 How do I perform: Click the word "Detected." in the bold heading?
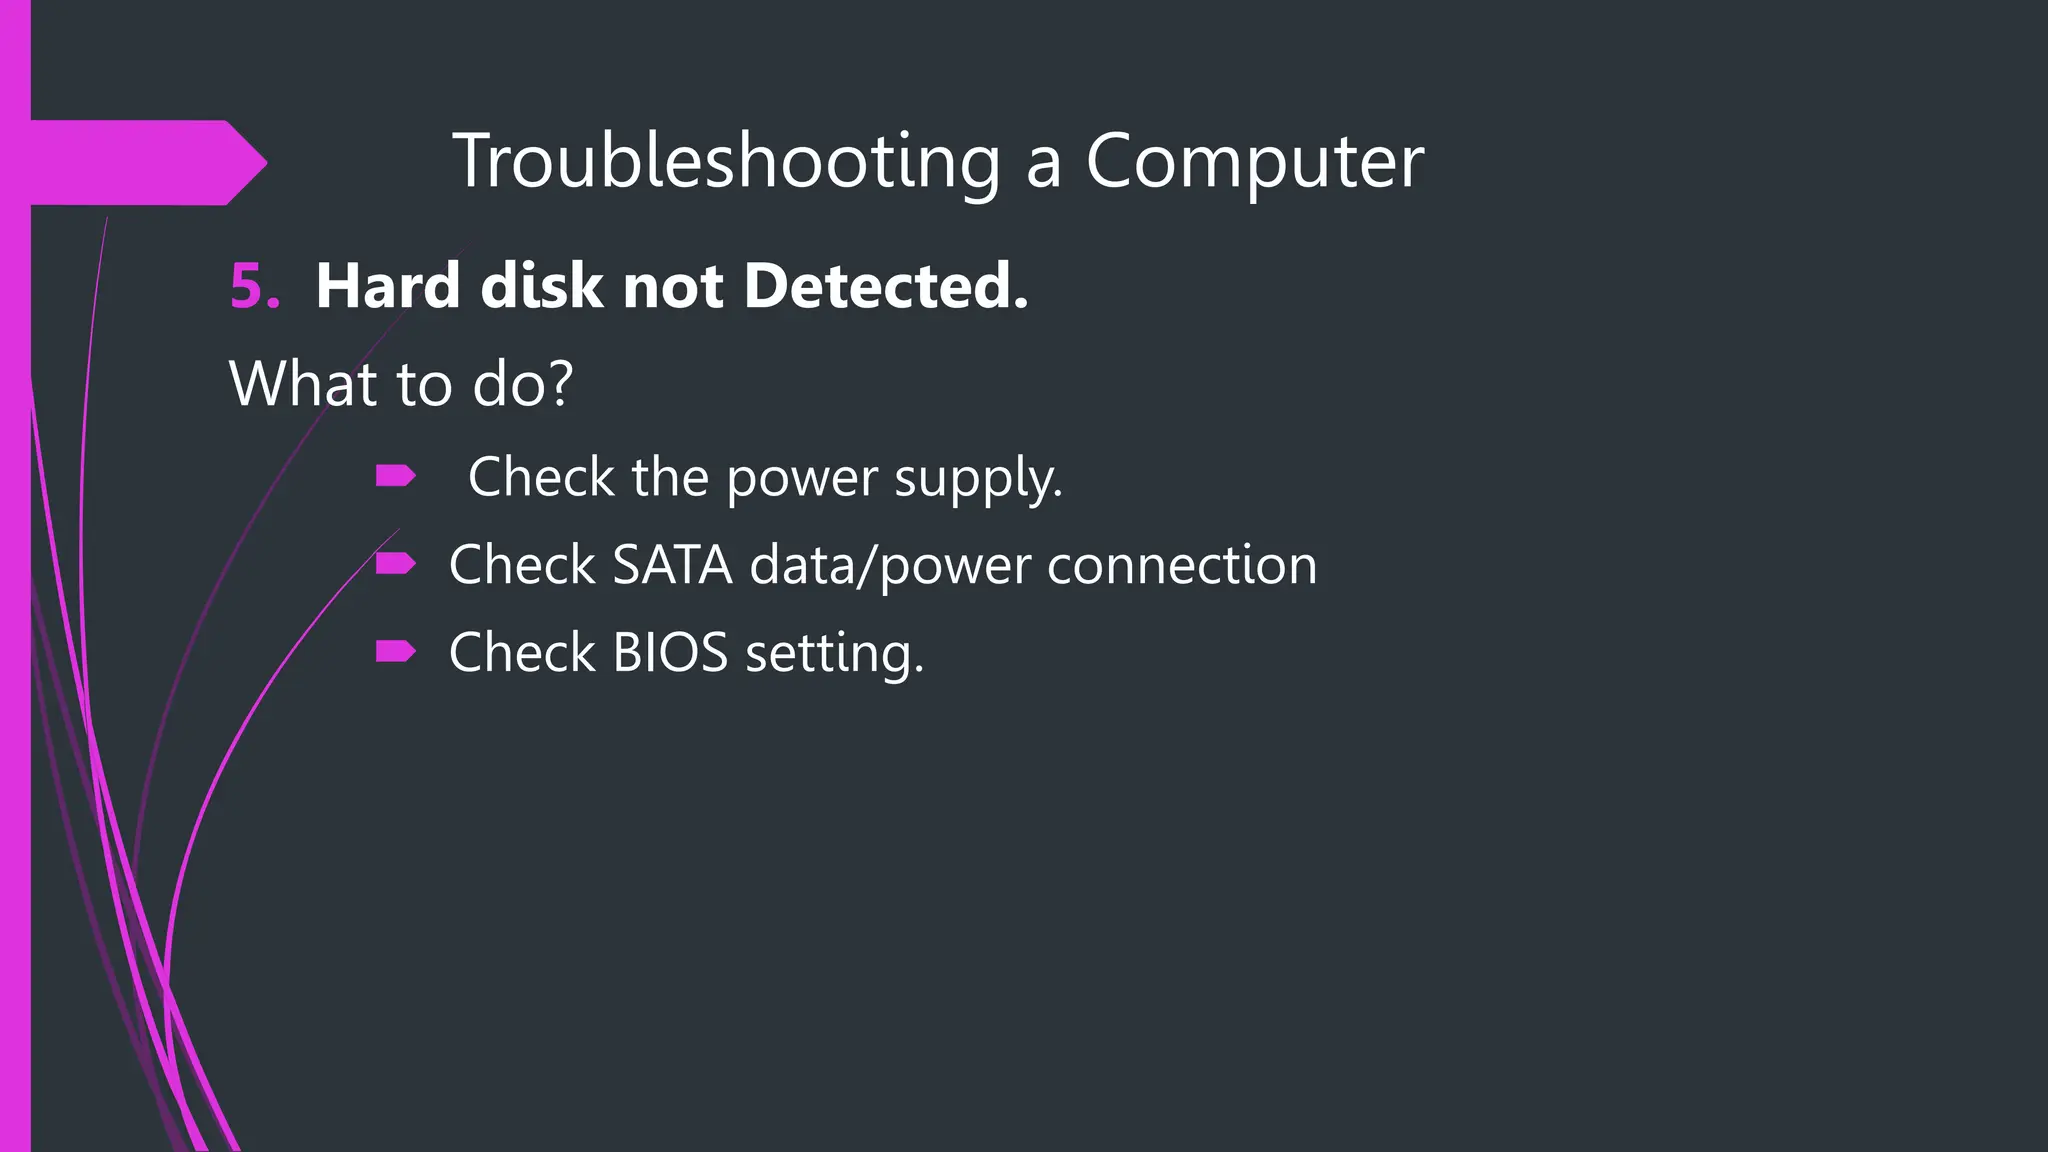pyautogui.click(x=886, y=286)
